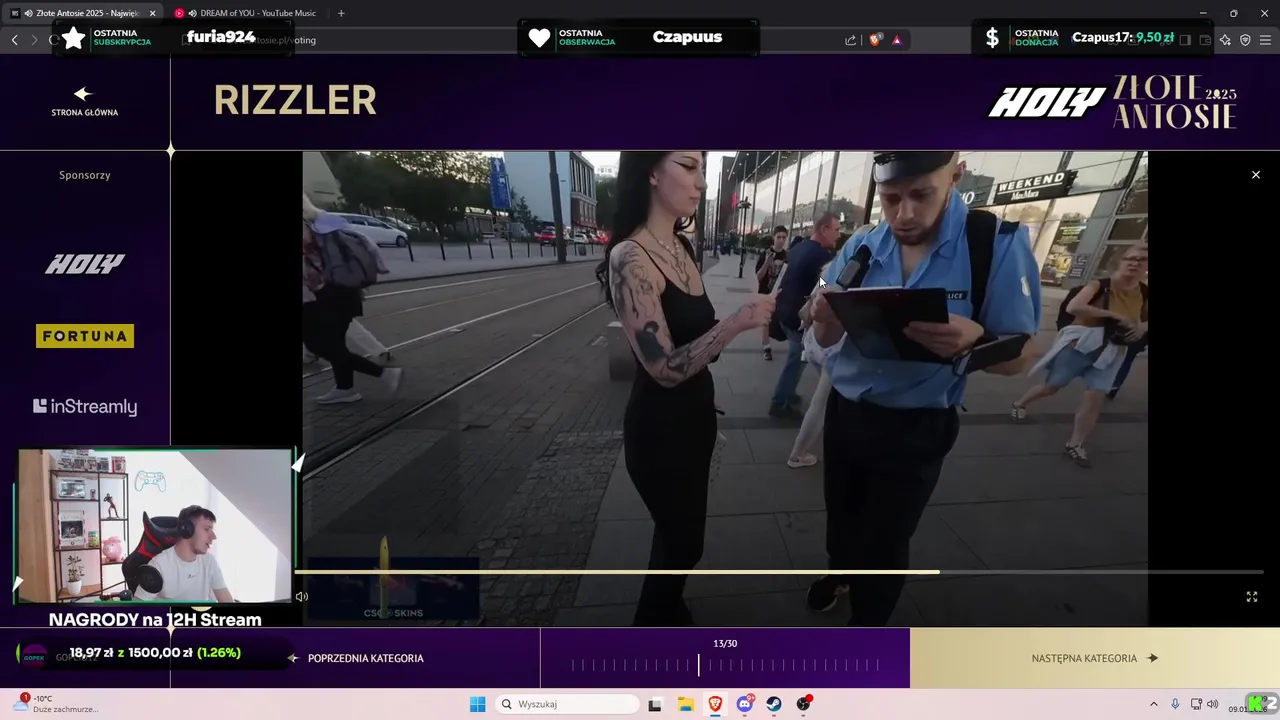Click the Sponsorzy label
The height and width of the screenshot is (720, 1280).
(x=85, y=175)
